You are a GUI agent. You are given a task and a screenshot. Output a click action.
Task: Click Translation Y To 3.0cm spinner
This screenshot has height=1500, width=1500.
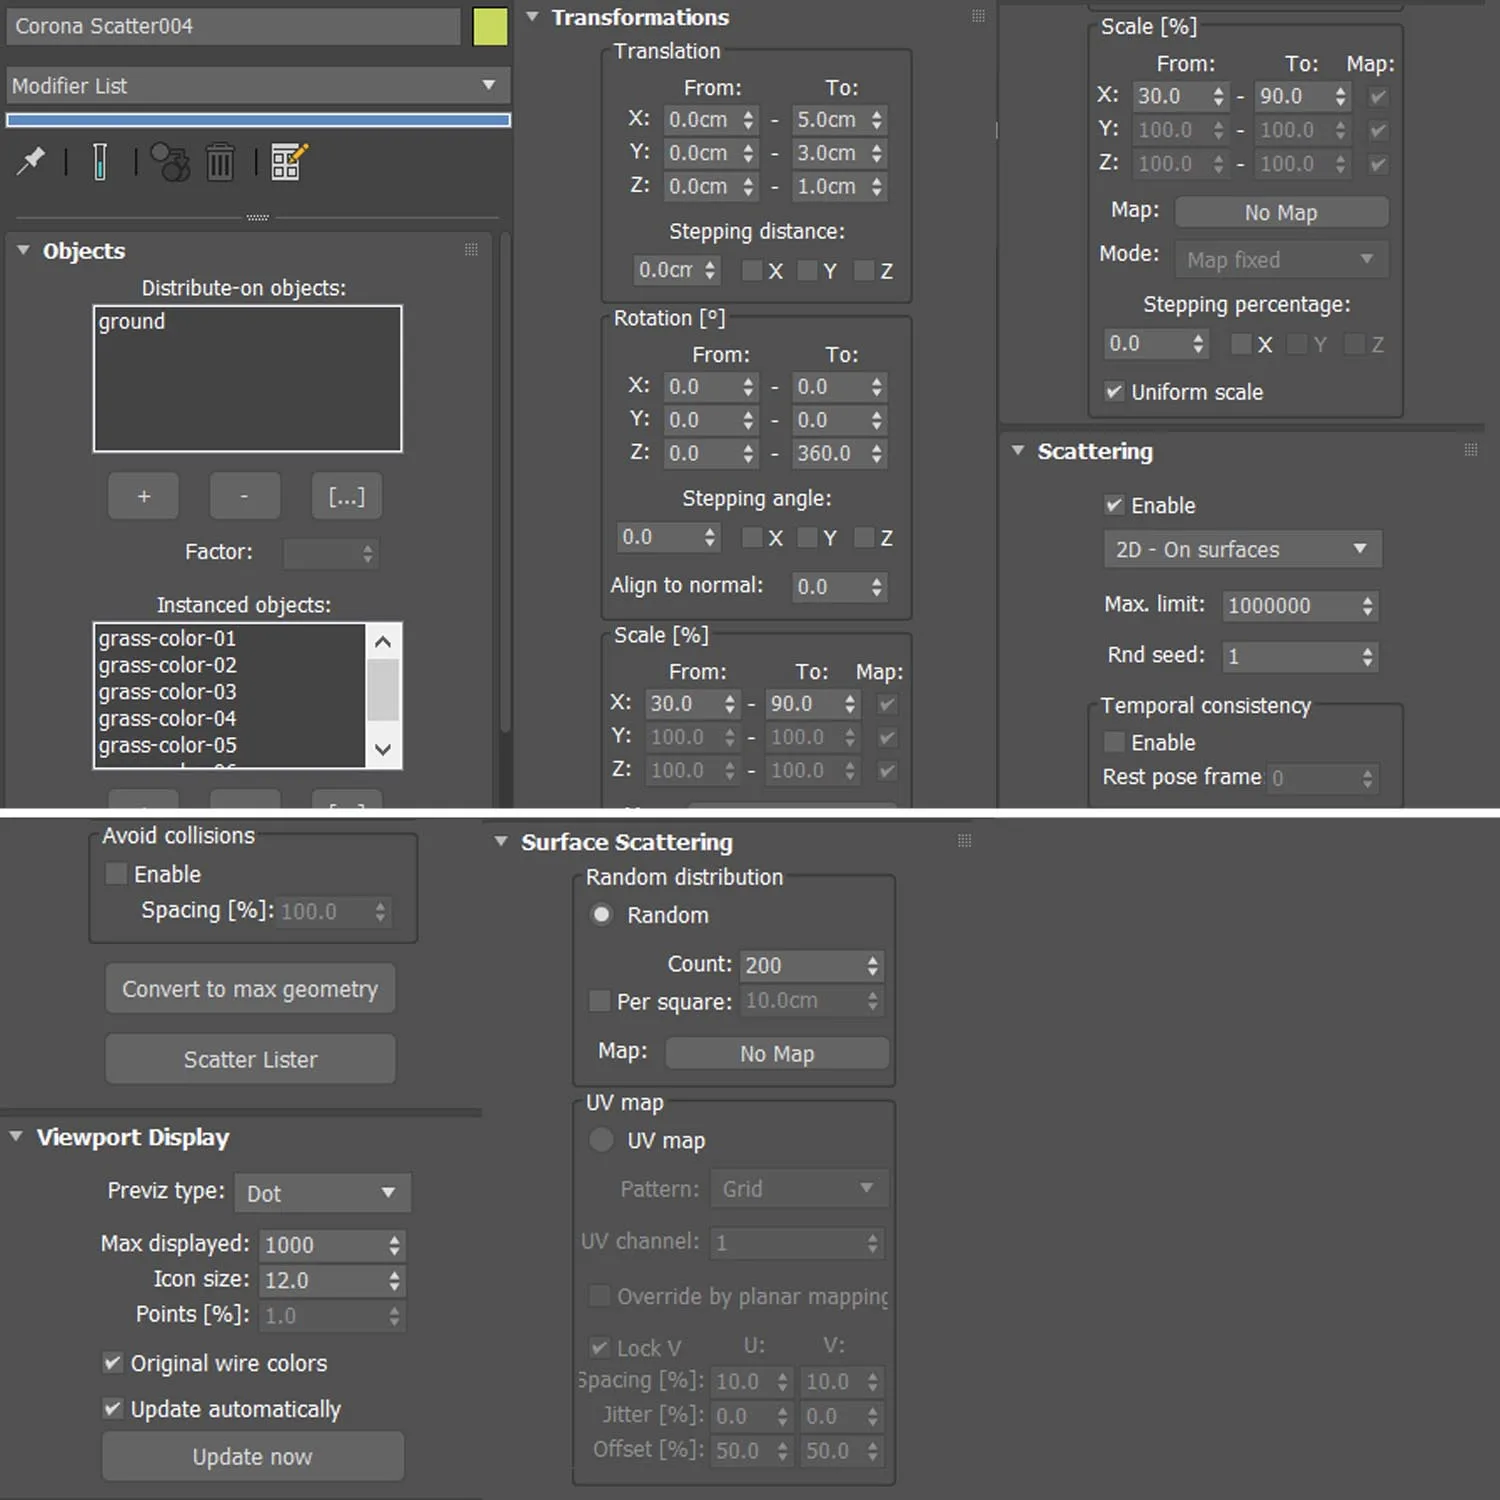(877, 153)
